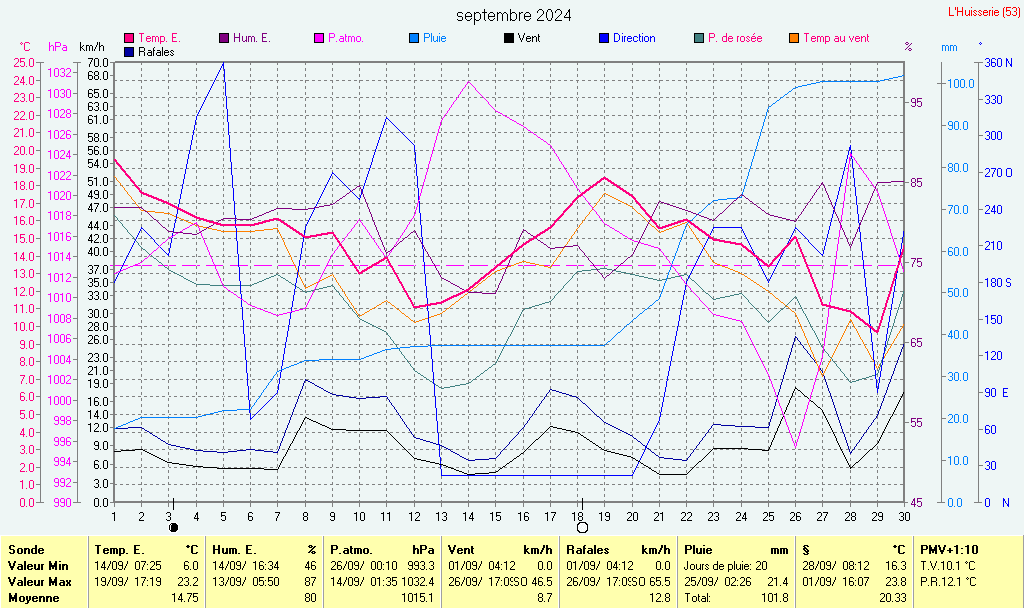Click the km/h axis unit label at top left
Screen dimensions: 1024x608
click(91, 47)
